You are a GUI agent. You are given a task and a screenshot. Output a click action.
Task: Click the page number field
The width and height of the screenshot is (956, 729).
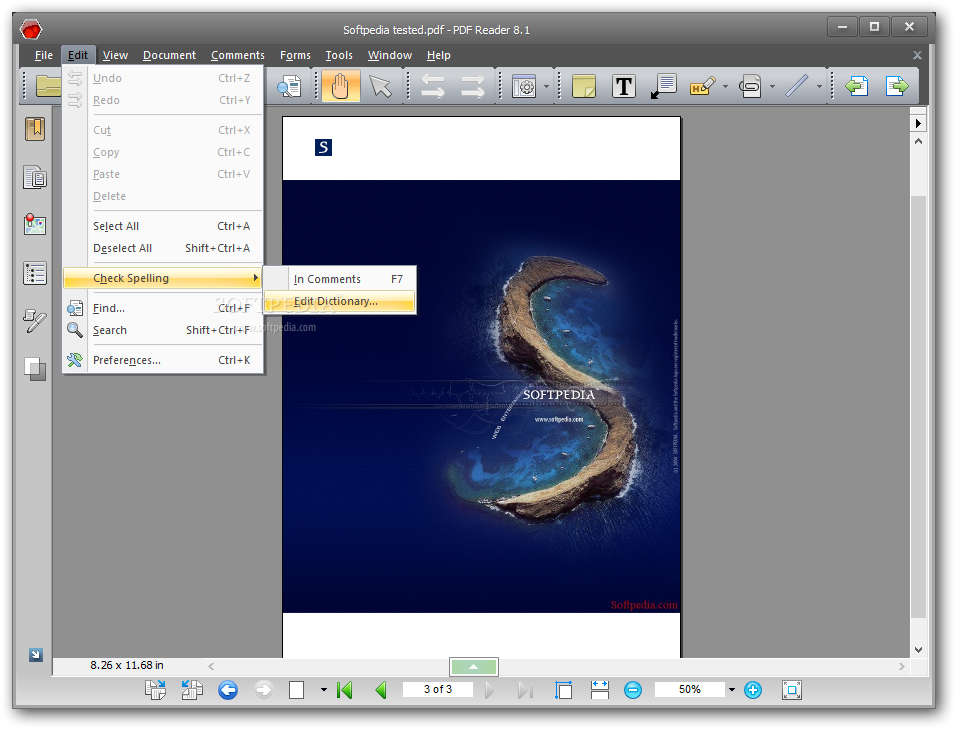point(438,689)
